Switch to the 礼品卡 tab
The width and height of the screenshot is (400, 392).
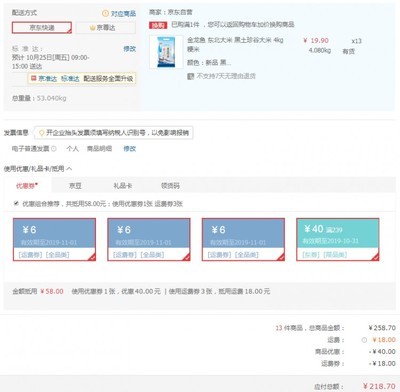tap(122, 186)
